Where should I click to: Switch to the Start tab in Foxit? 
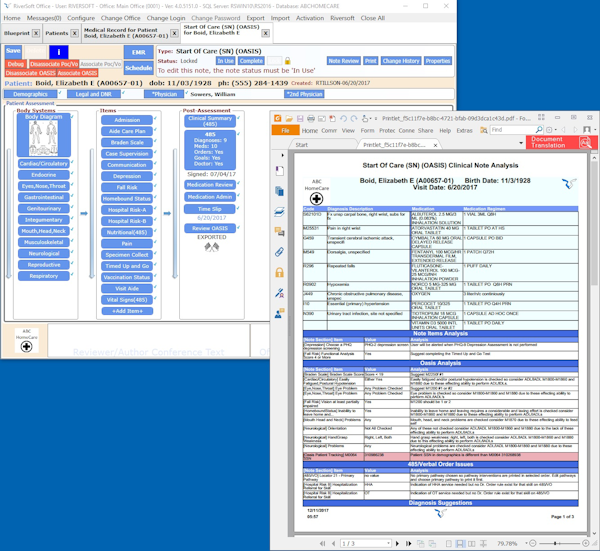click(x=302, y=145)
